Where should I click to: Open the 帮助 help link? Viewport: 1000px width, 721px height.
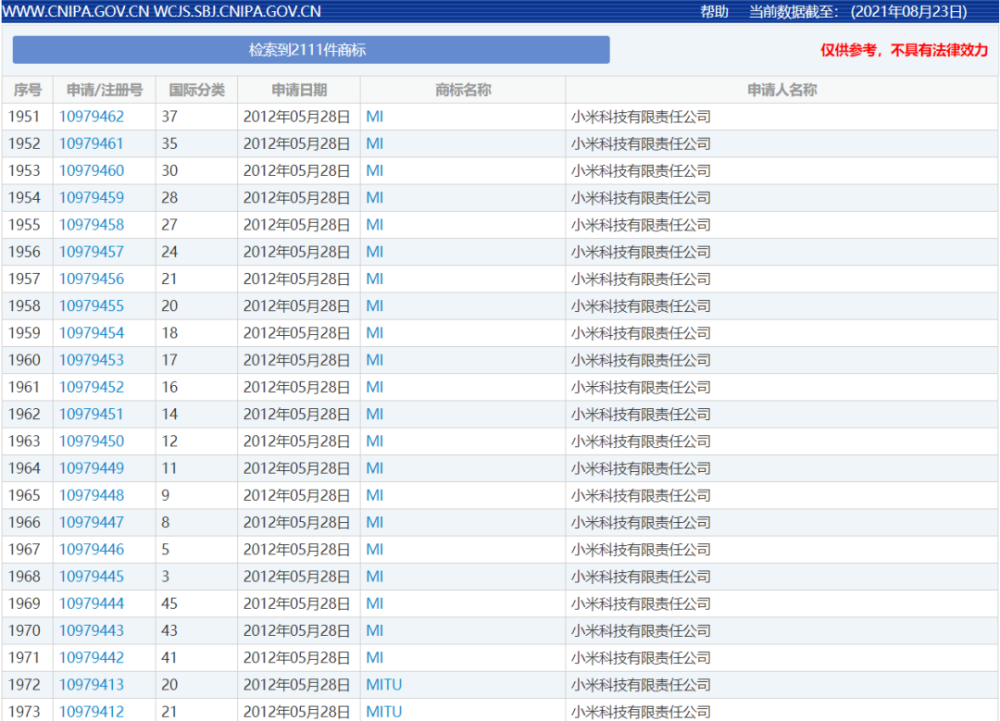(714, 11)
